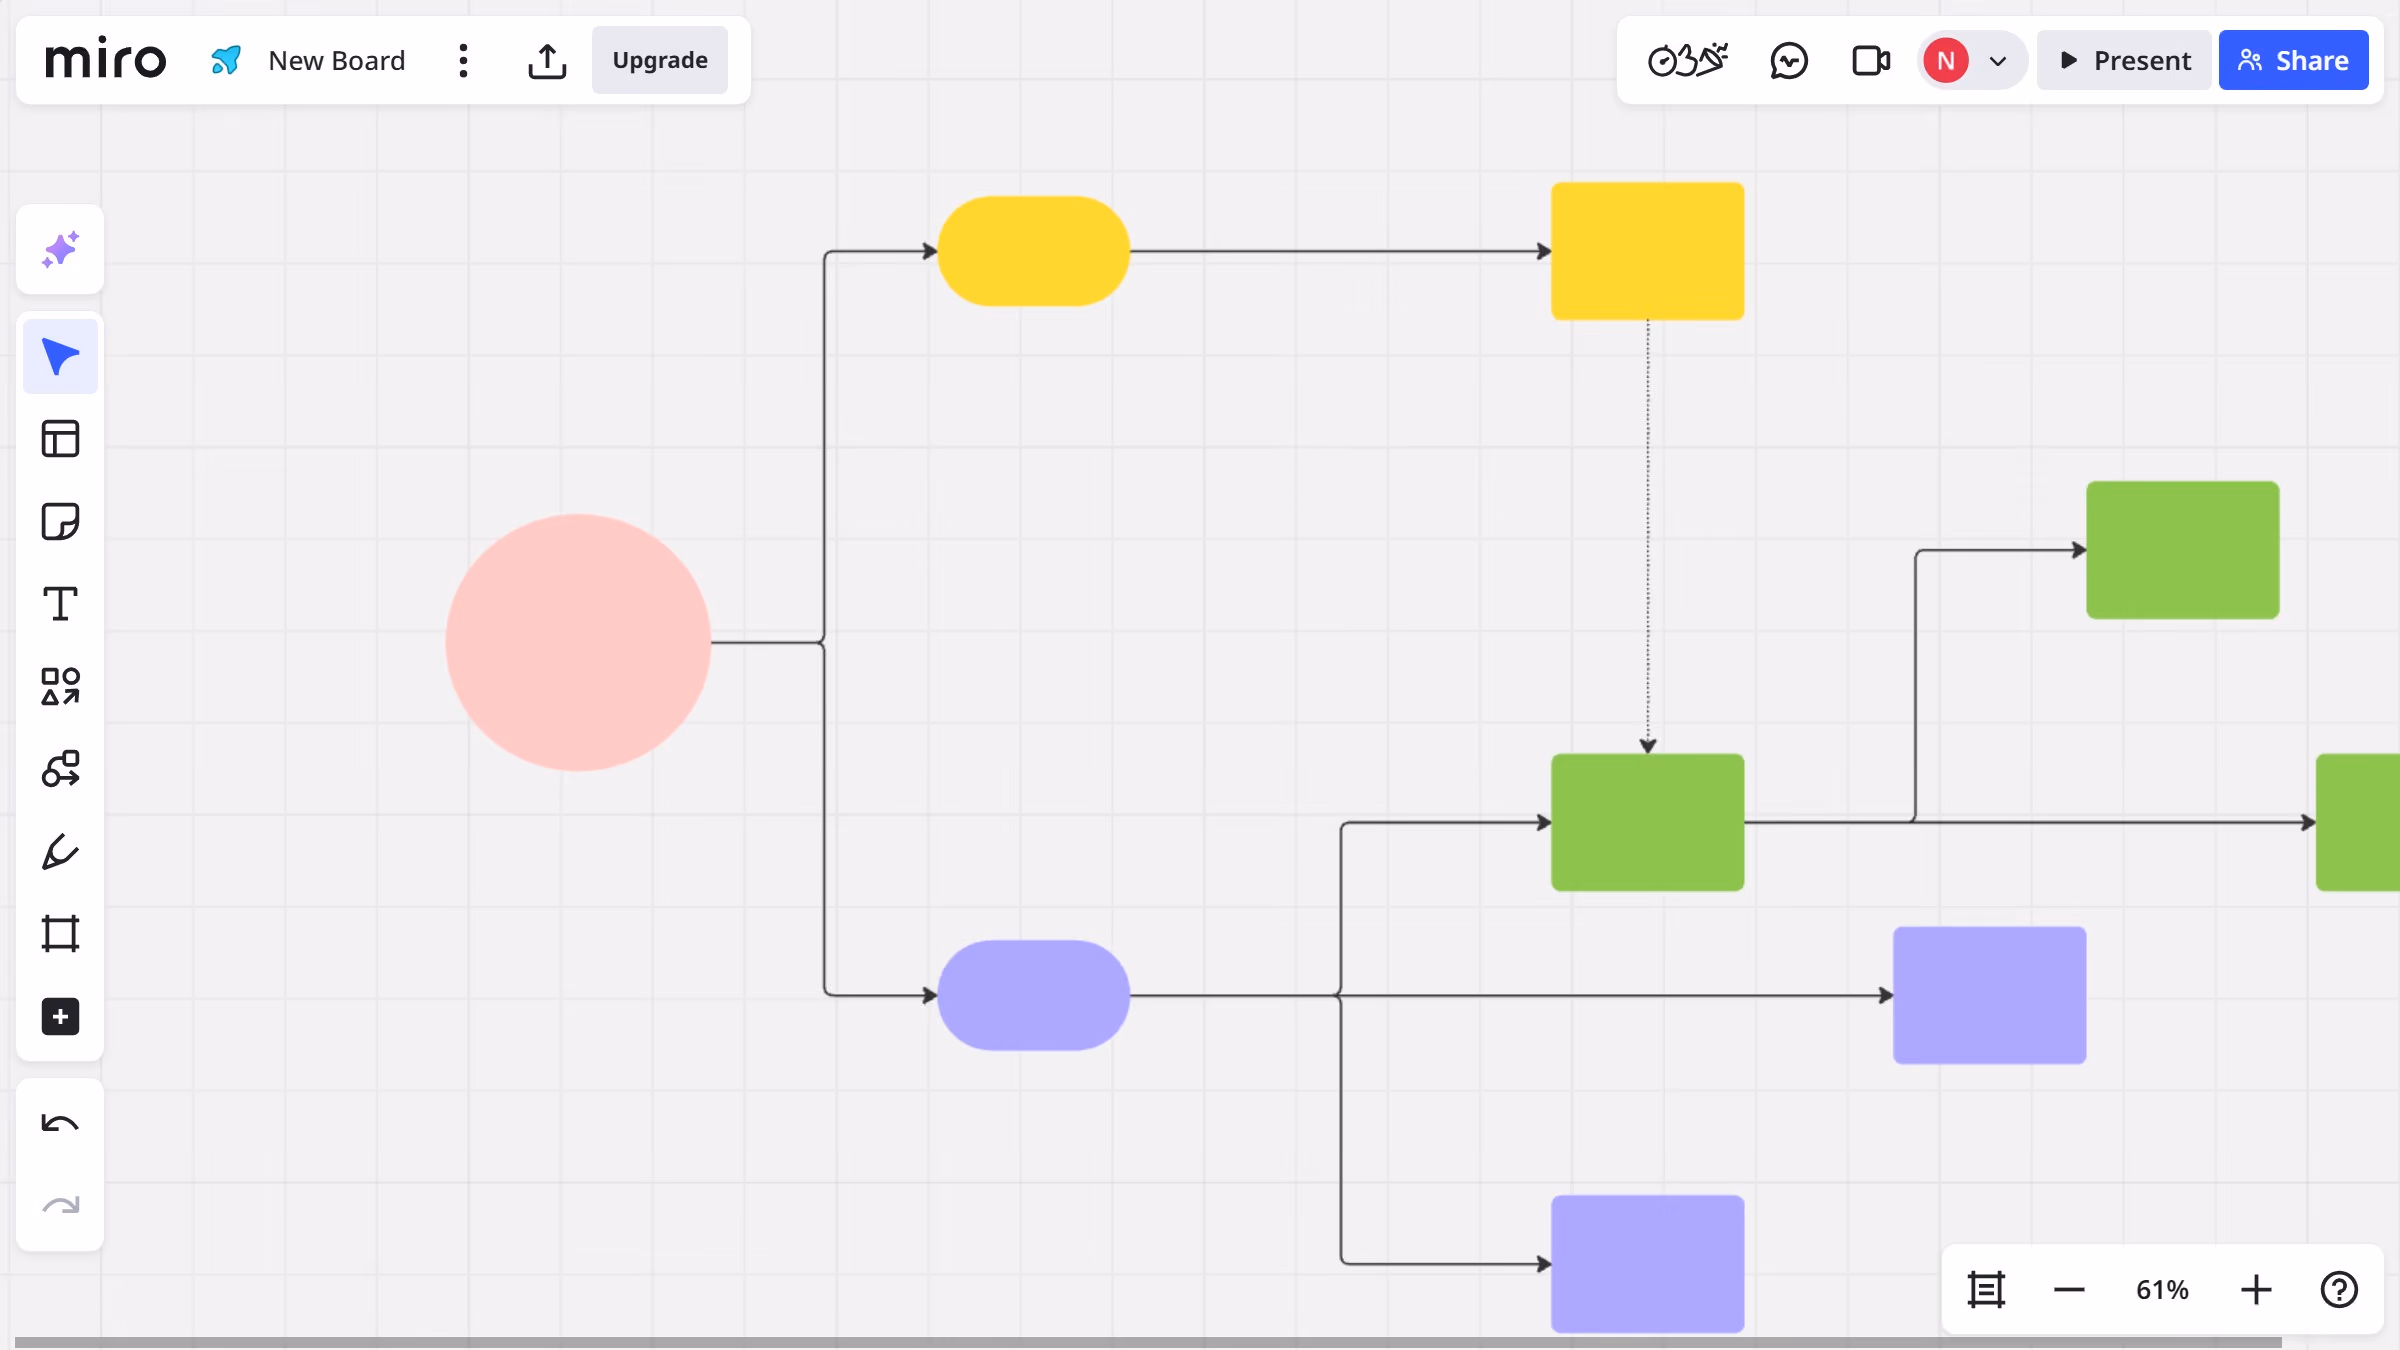This screenshot has height=1350, width=2400.
Task: Click the Present button
Action: click(2125, 61)
